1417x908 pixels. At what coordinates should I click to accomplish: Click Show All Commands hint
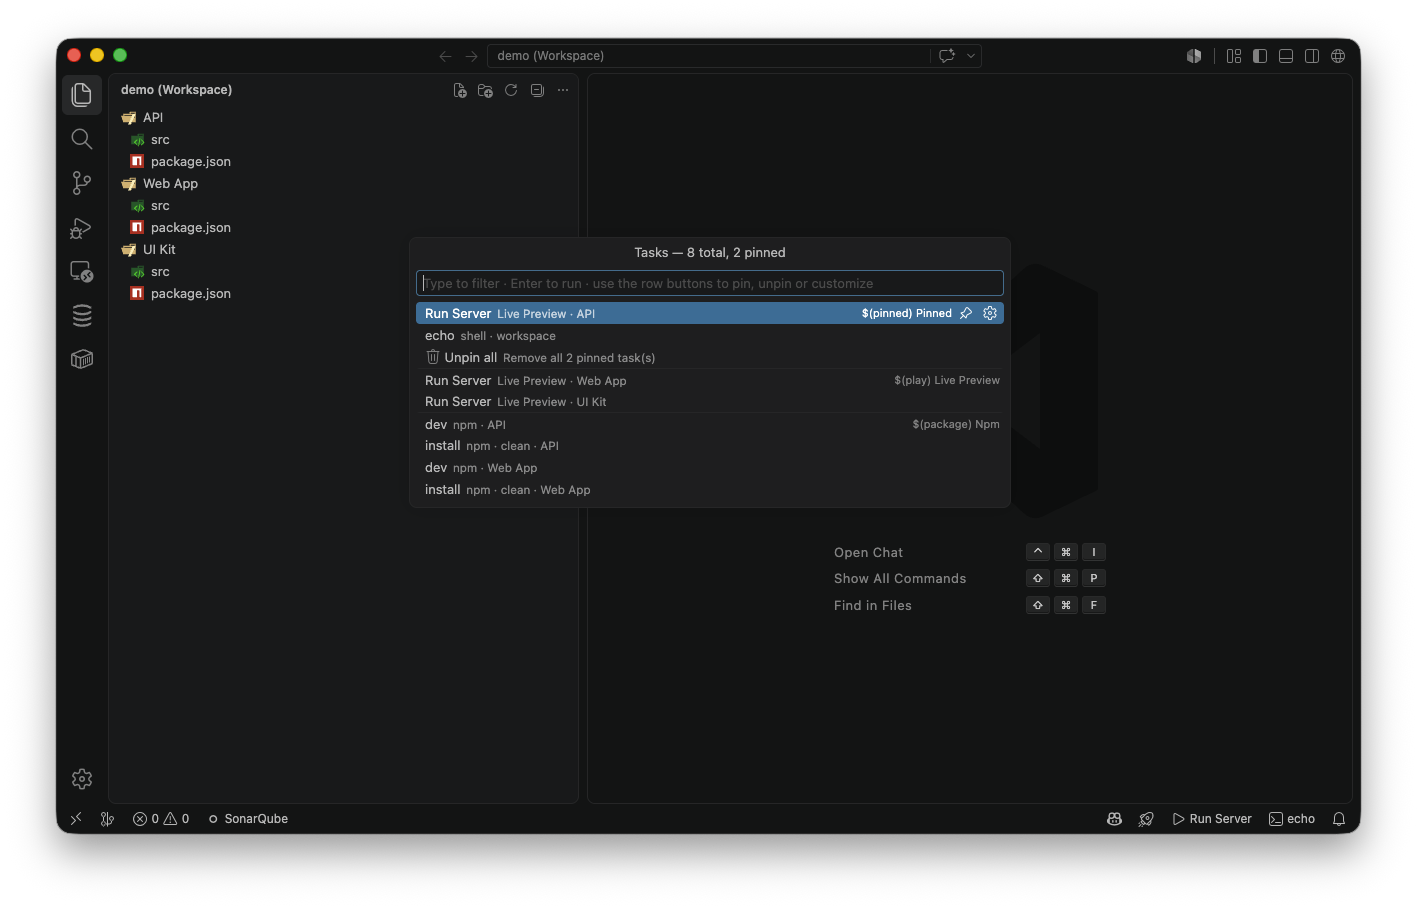pos(900,578)
